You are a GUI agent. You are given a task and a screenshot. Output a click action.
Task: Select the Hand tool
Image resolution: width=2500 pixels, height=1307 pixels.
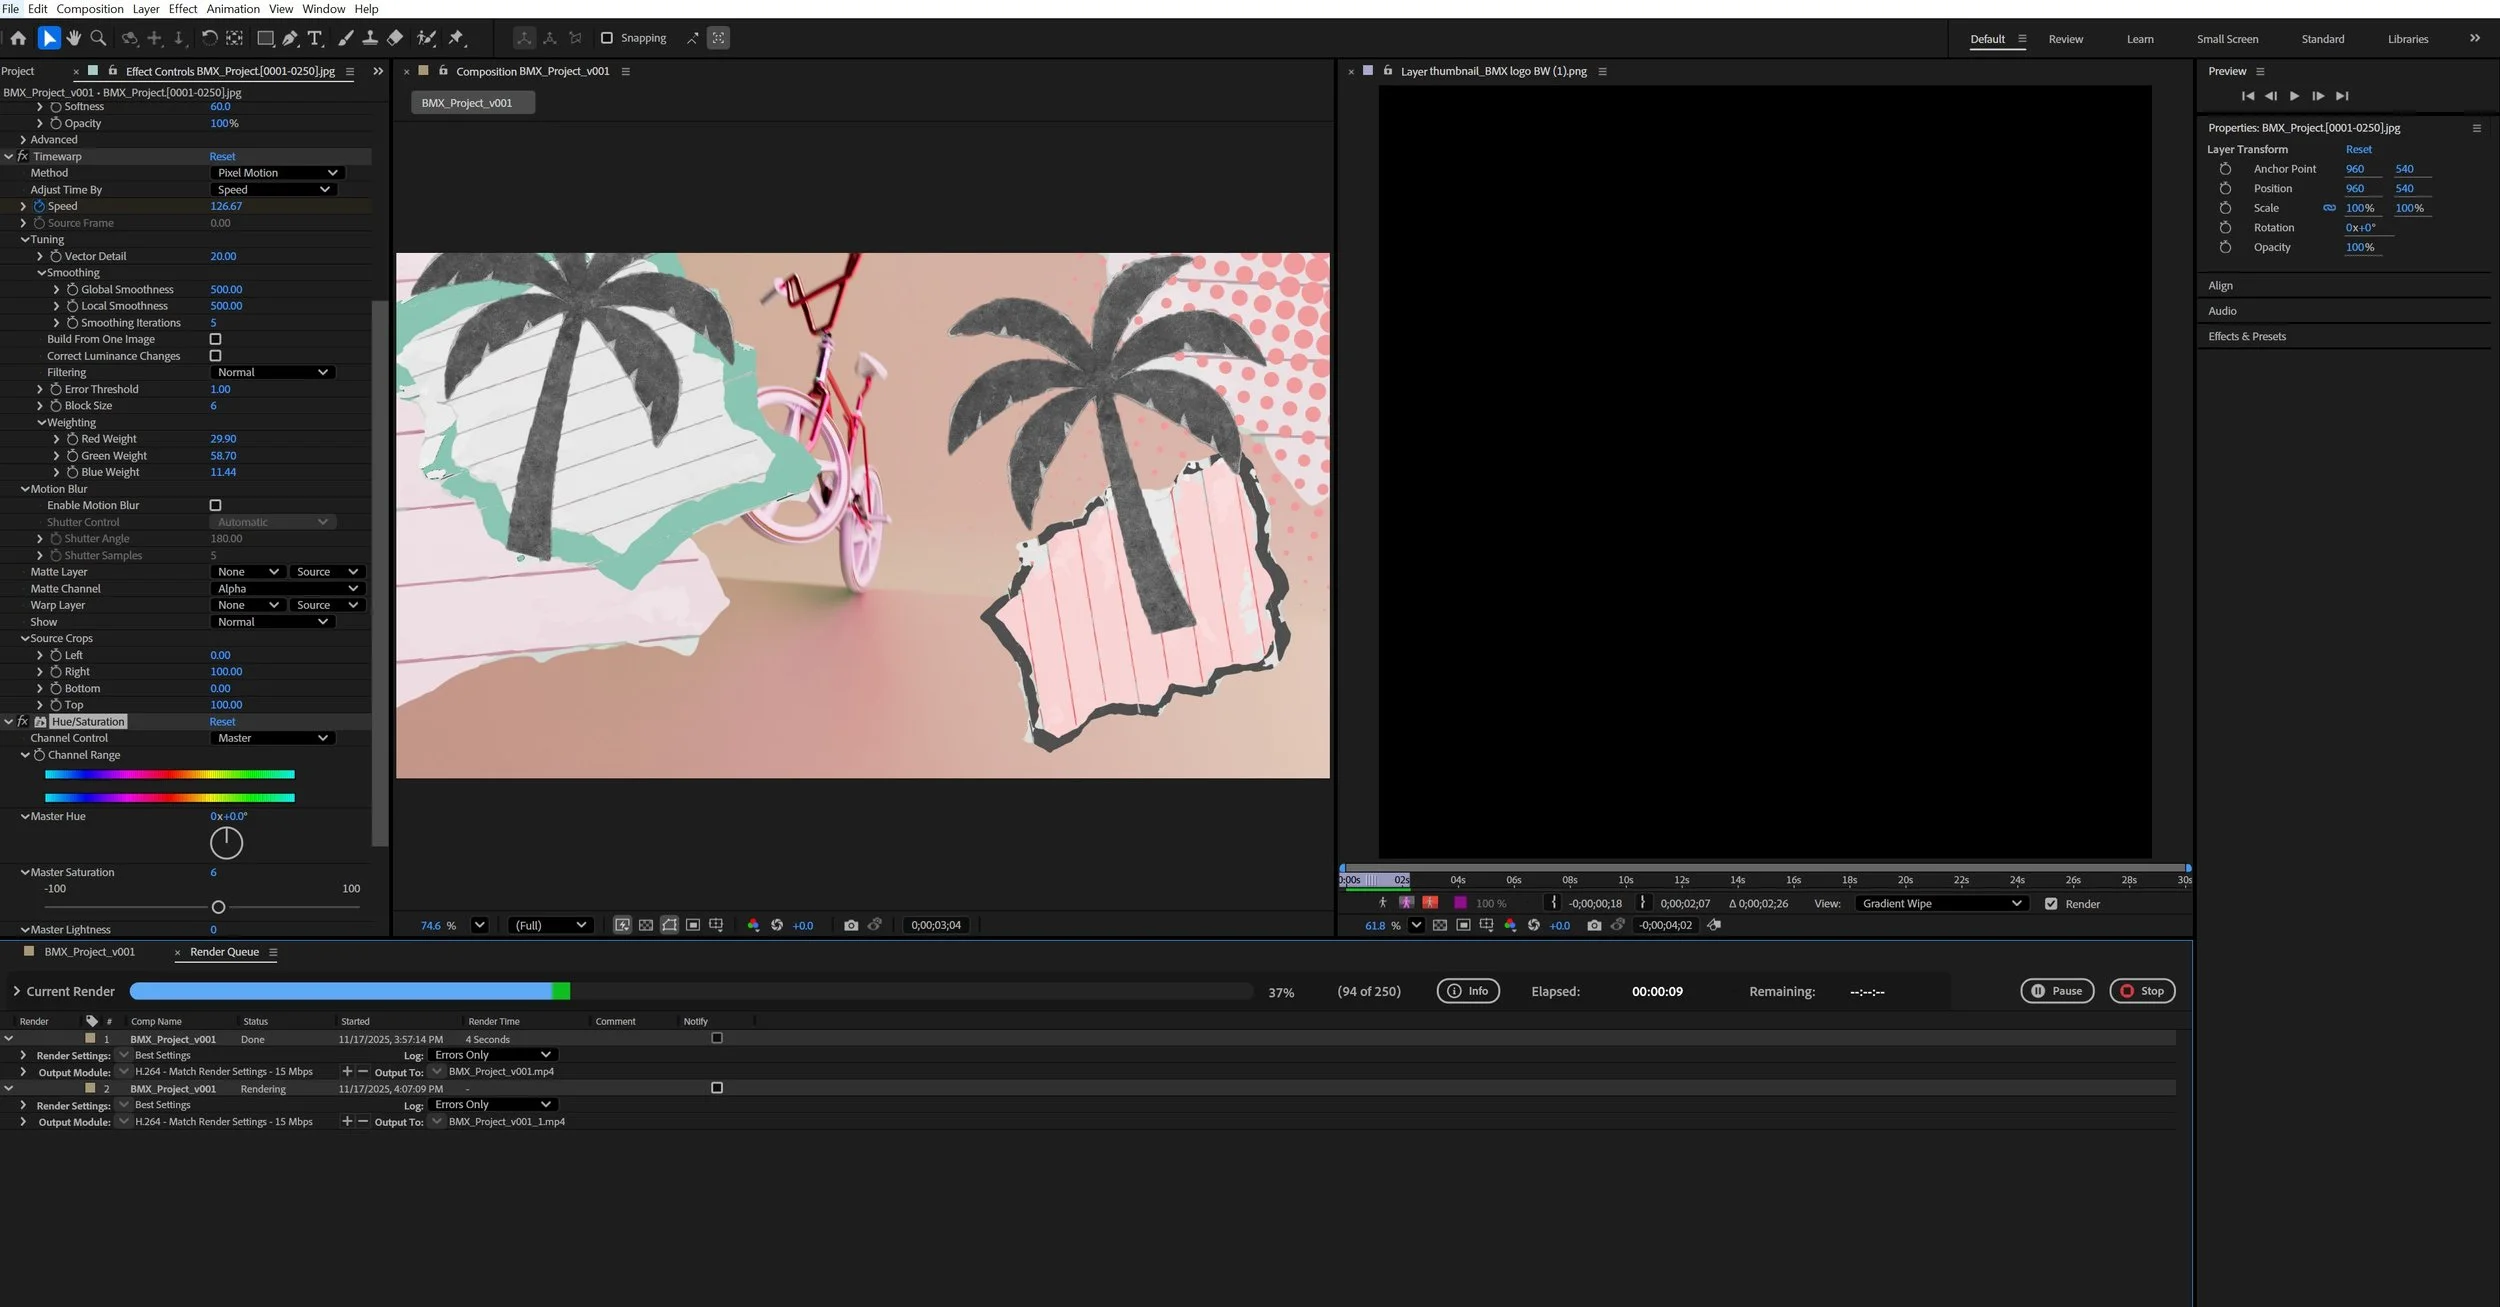[x=73, y=38]
